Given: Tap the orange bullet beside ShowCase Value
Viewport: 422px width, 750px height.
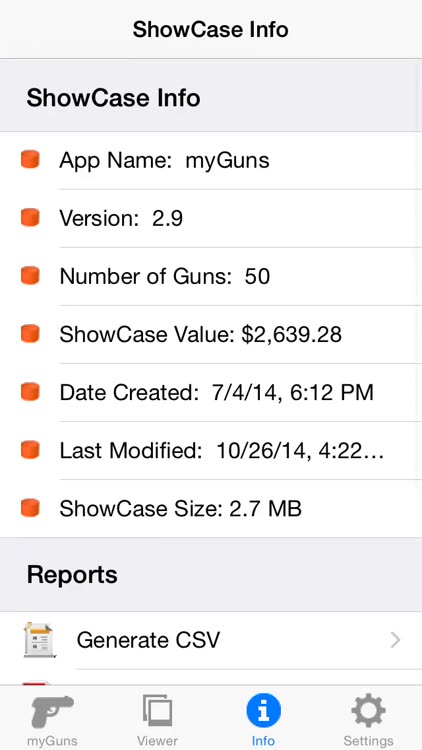Looking at the screenshot, I should pyautogui.click(x=30, y=334).
